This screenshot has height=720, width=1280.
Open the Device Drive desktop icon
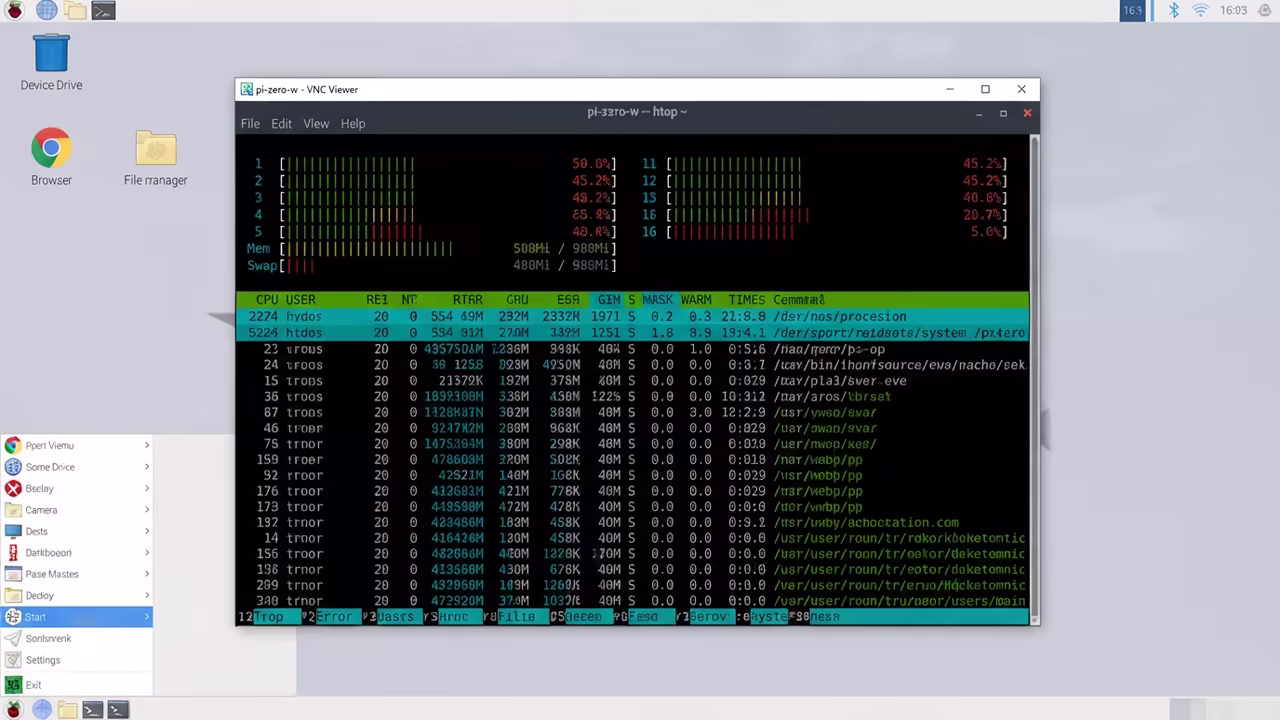click(51, 62)
